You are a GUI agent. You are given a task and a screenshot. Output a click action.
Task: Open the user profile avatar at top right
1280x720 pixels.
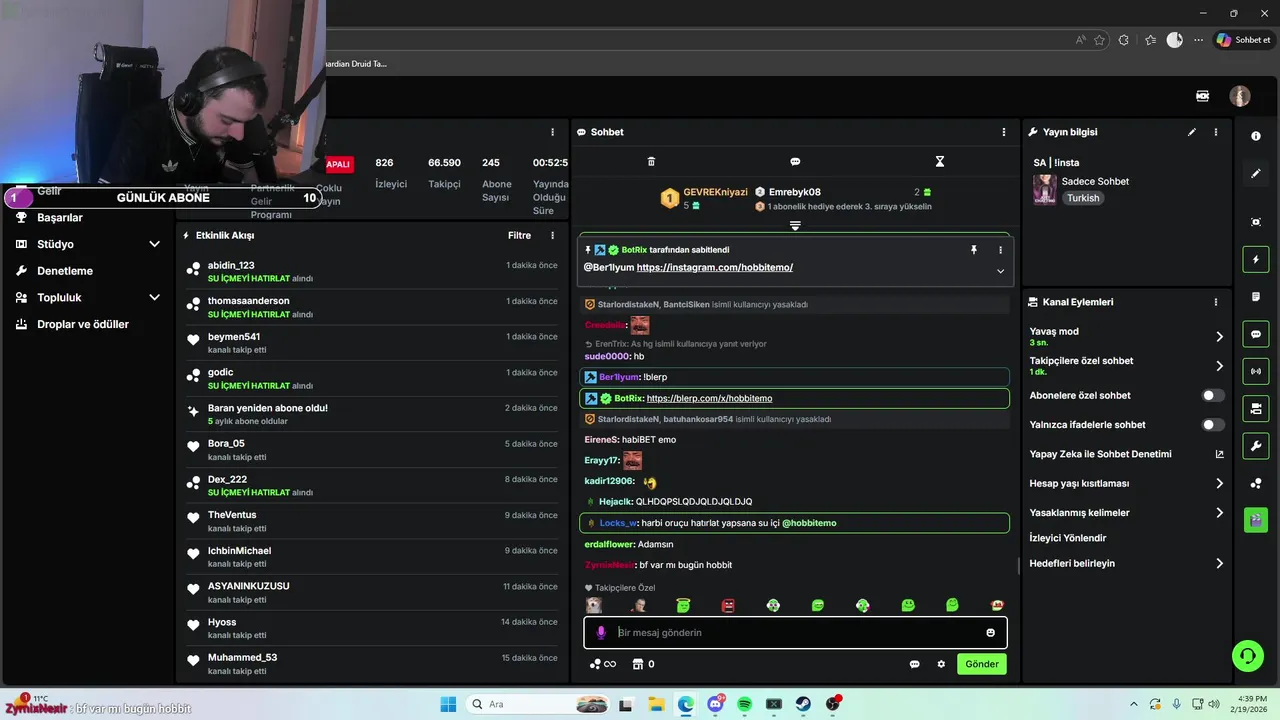[x=1240, y=96]
